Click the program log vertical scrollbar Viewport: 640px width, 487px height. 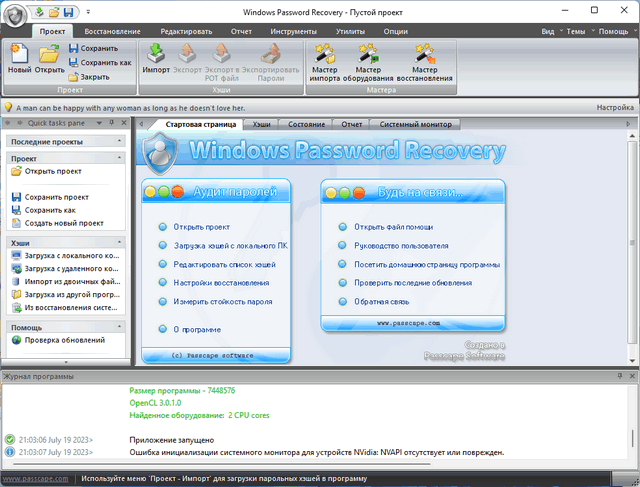(x=631, y=420)
